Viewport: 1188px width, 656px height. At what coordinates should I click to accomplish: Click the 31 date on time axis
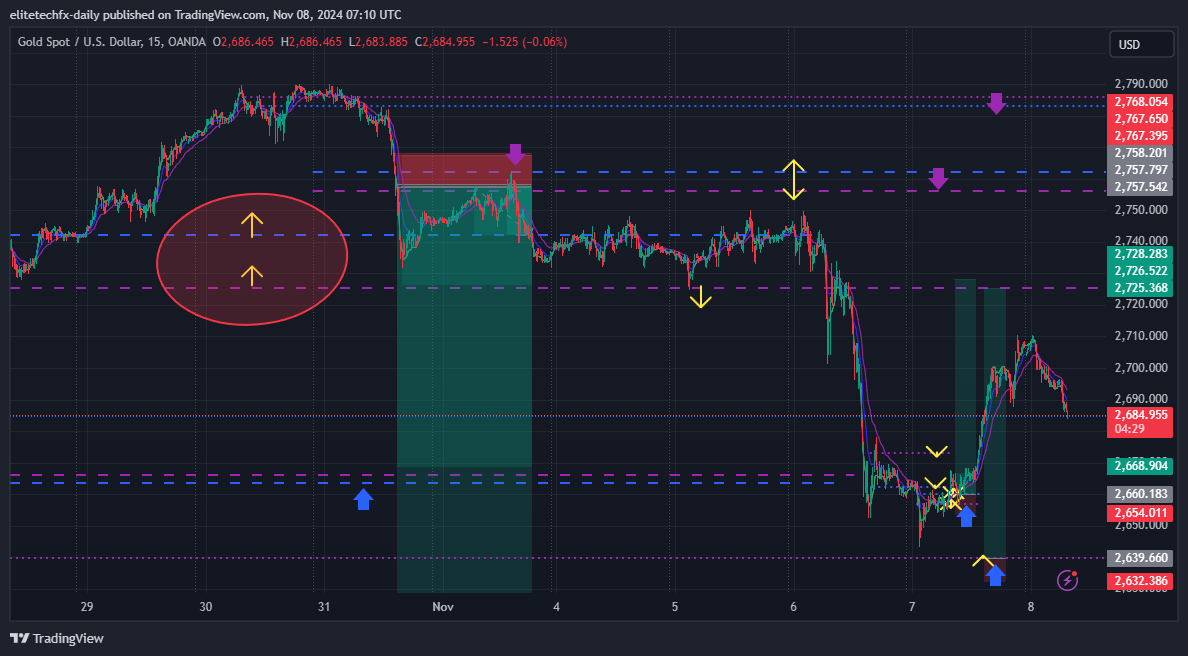point(324,607)
